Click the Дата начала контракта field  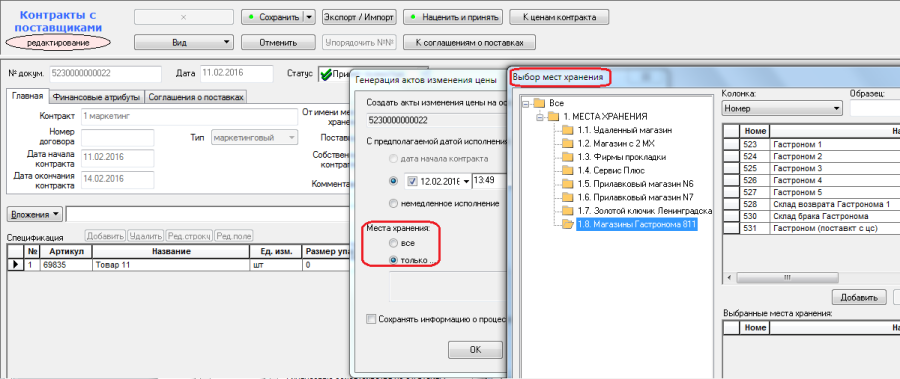pyautogui.click(x=118, y=157)
